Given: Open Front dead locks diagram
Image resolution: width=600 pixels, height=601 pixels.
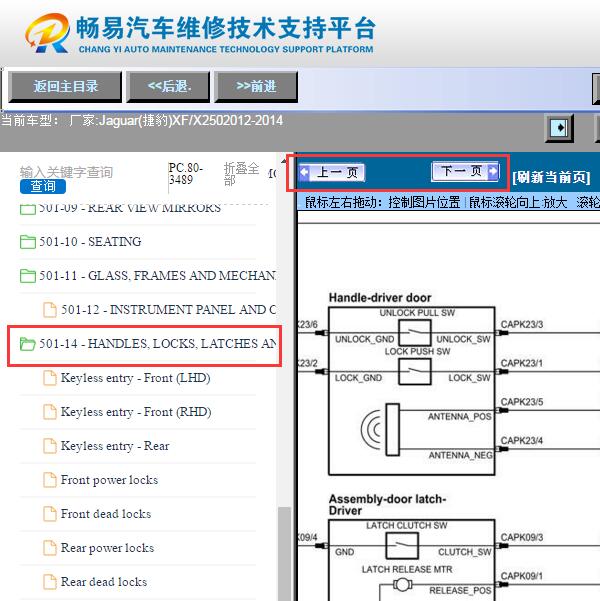Looking at the screenshot, I should pyautogui.click(x=106, y=514).
